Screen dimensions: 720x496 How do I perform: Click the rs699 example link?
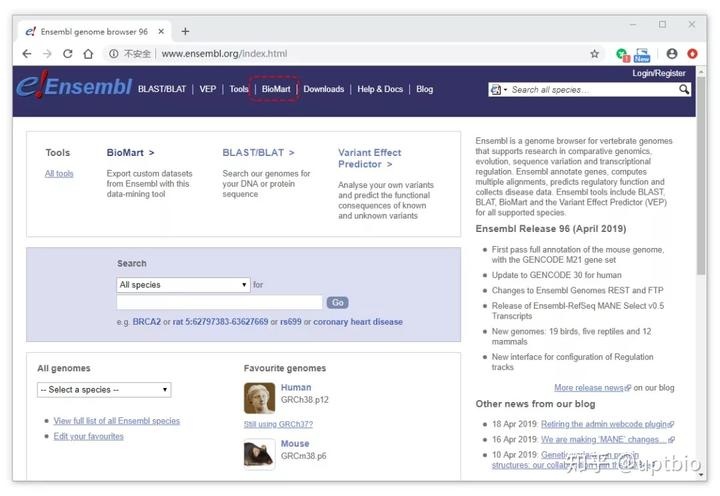click(291, 322)
